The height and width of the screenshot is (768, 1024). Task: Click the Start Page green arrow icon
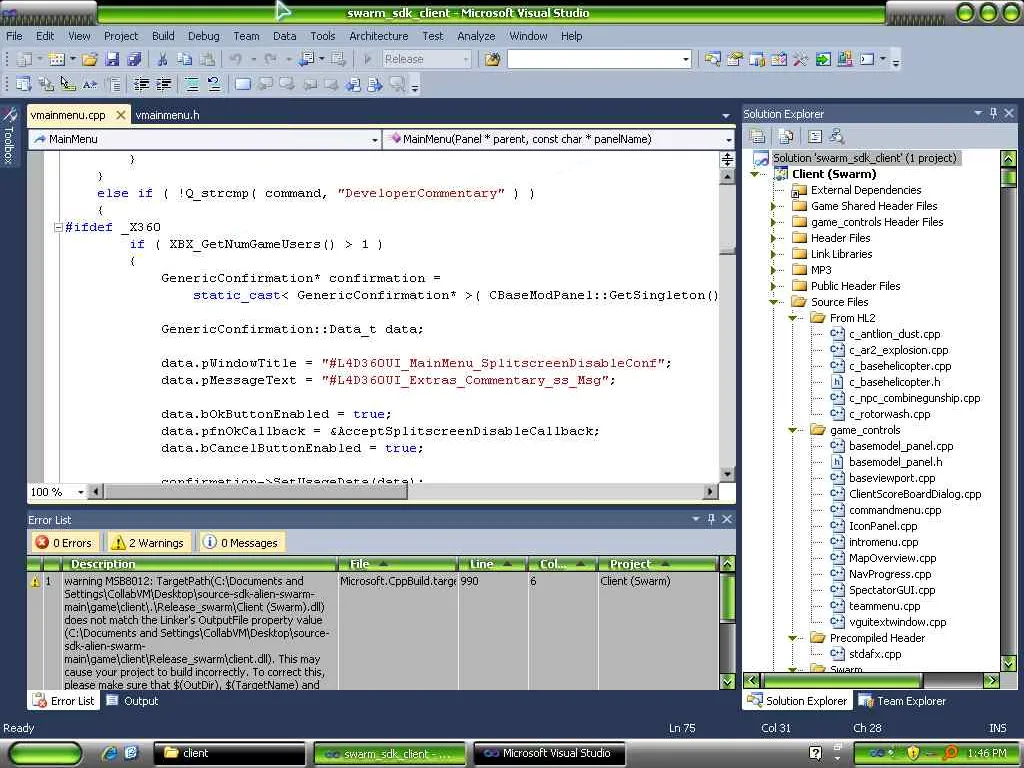click(823, 59)
